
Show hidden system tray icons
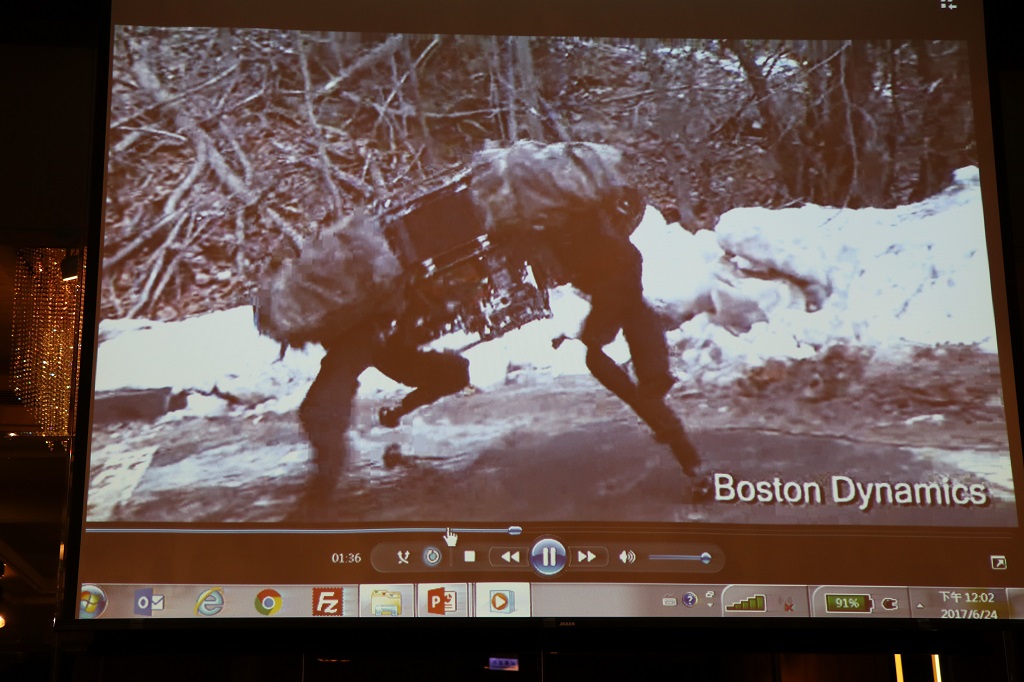click(x=919, y=605)
